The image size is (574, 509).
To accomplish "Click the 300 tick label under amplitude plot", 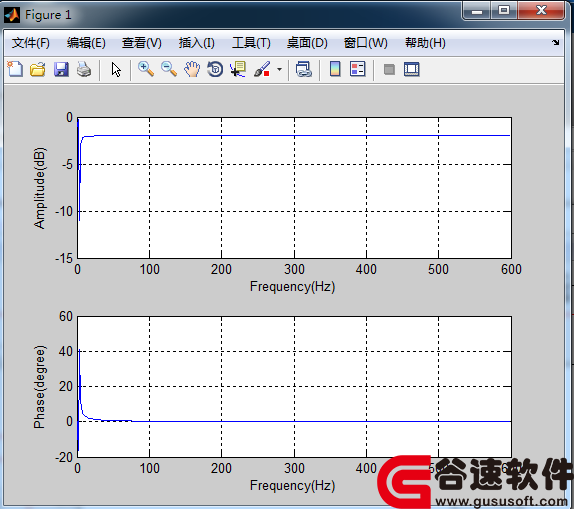I will pyautogui.click(x=294, y=270).
